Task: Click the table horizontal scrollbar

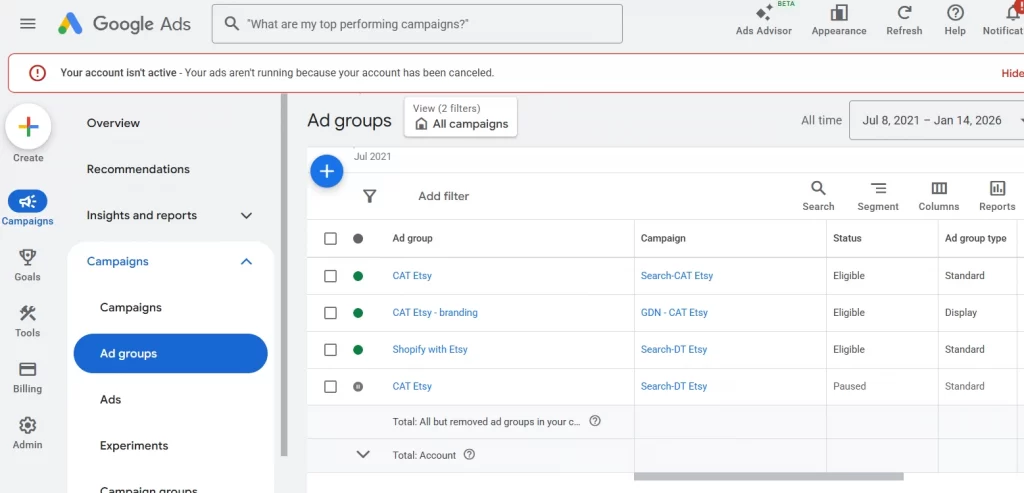Action: click(769, 477)
